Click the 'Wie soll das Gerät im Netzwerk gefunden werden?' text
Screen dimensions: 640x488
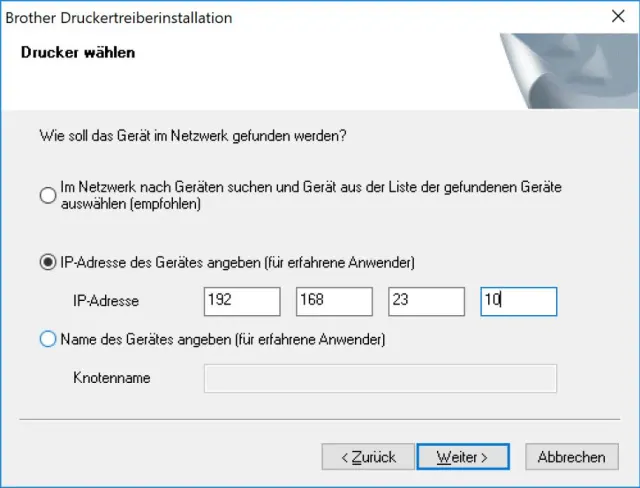click(192, 136)
